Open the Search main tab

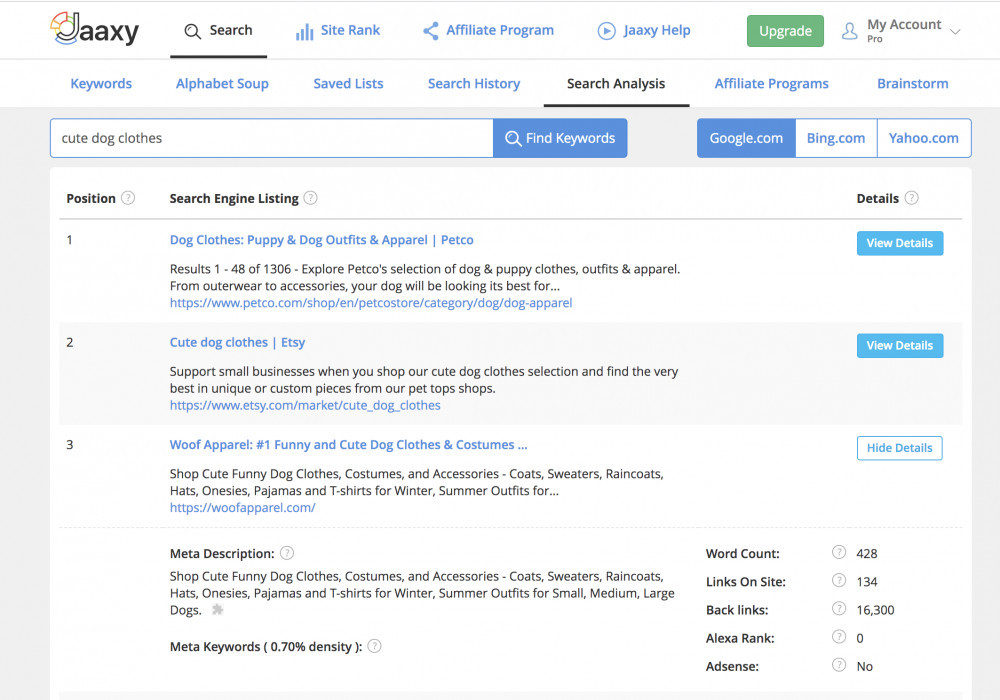[218, 31]
